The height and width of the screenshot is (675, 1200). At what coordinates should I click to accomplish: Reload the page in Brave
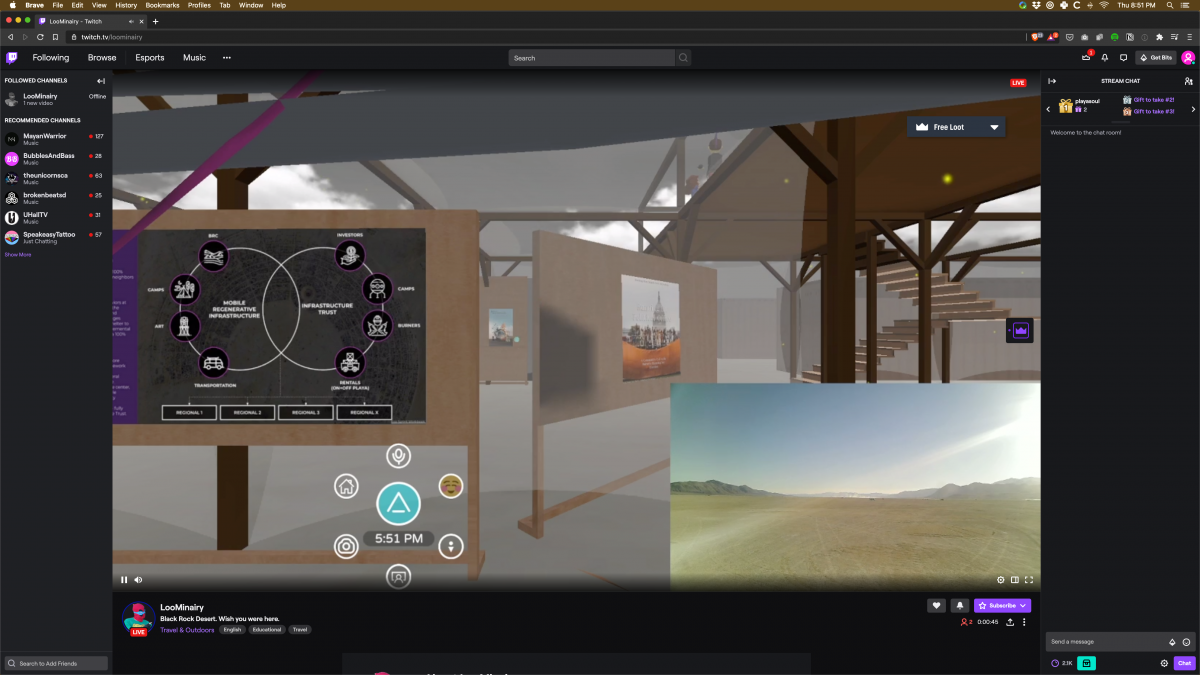click(x=40, y=37)
